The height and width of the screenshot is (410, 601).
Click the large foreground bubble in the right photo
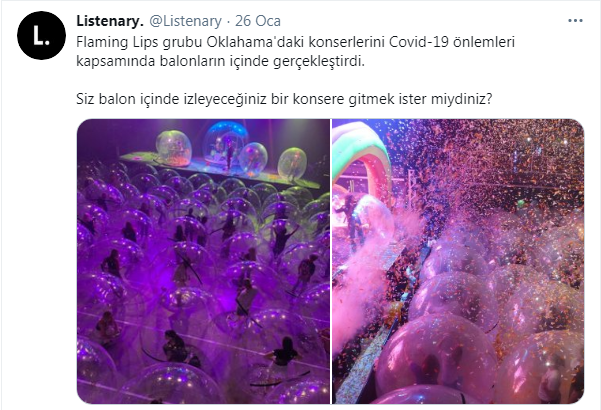point(435,356)
